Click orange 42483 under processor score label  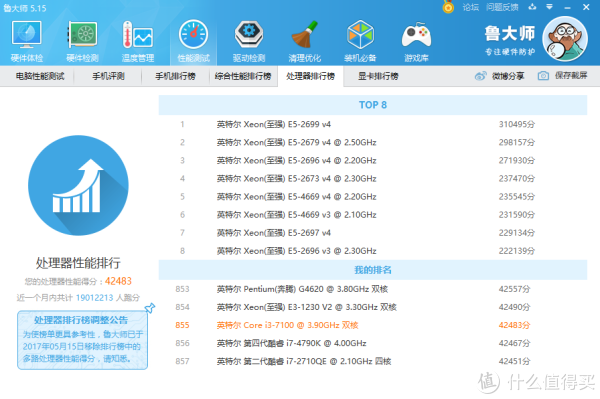[x=118, y=281]
